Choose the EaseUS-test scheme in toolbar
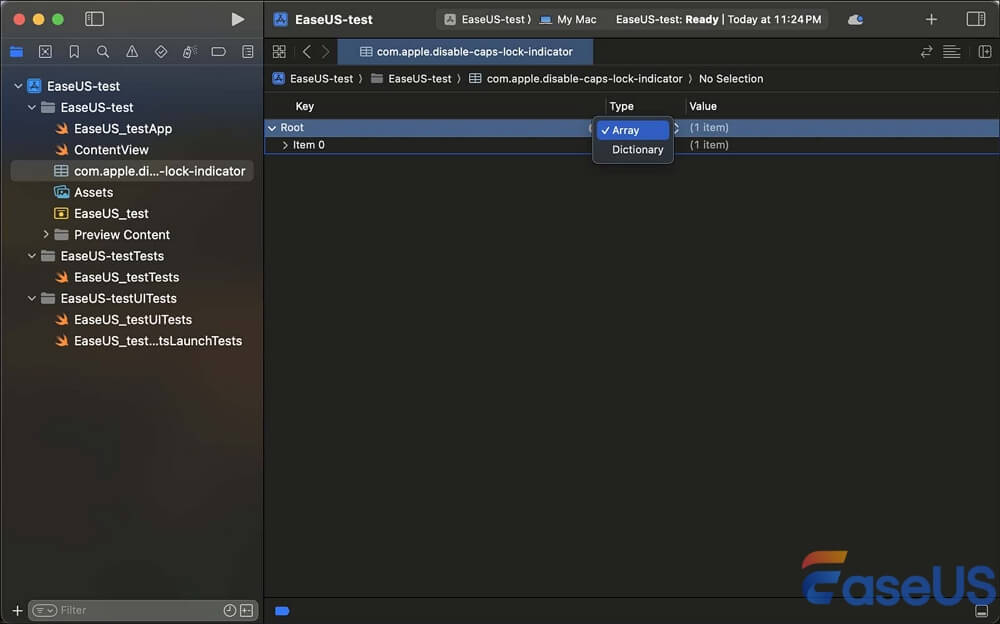 click(487, 20)
